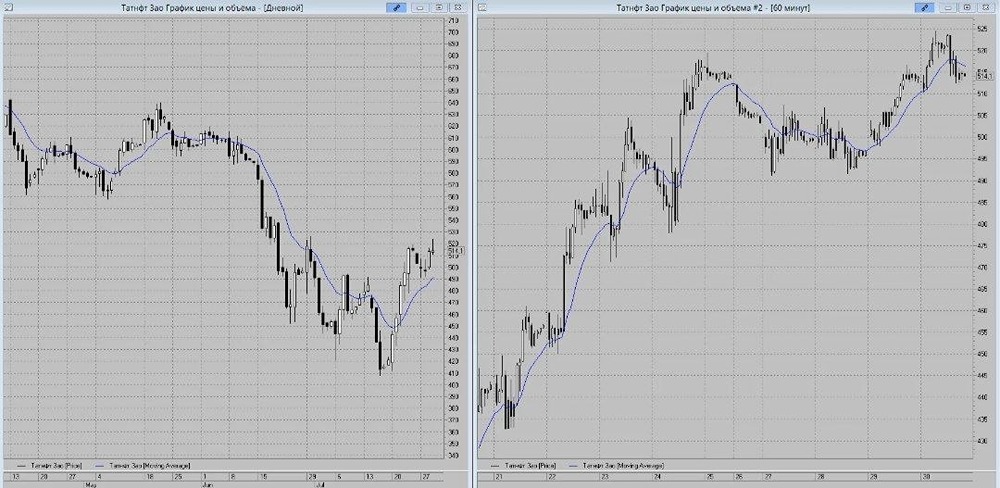Click date '30' on the 60-minute chart axis

pyautogui.click(x=927, y=477)
